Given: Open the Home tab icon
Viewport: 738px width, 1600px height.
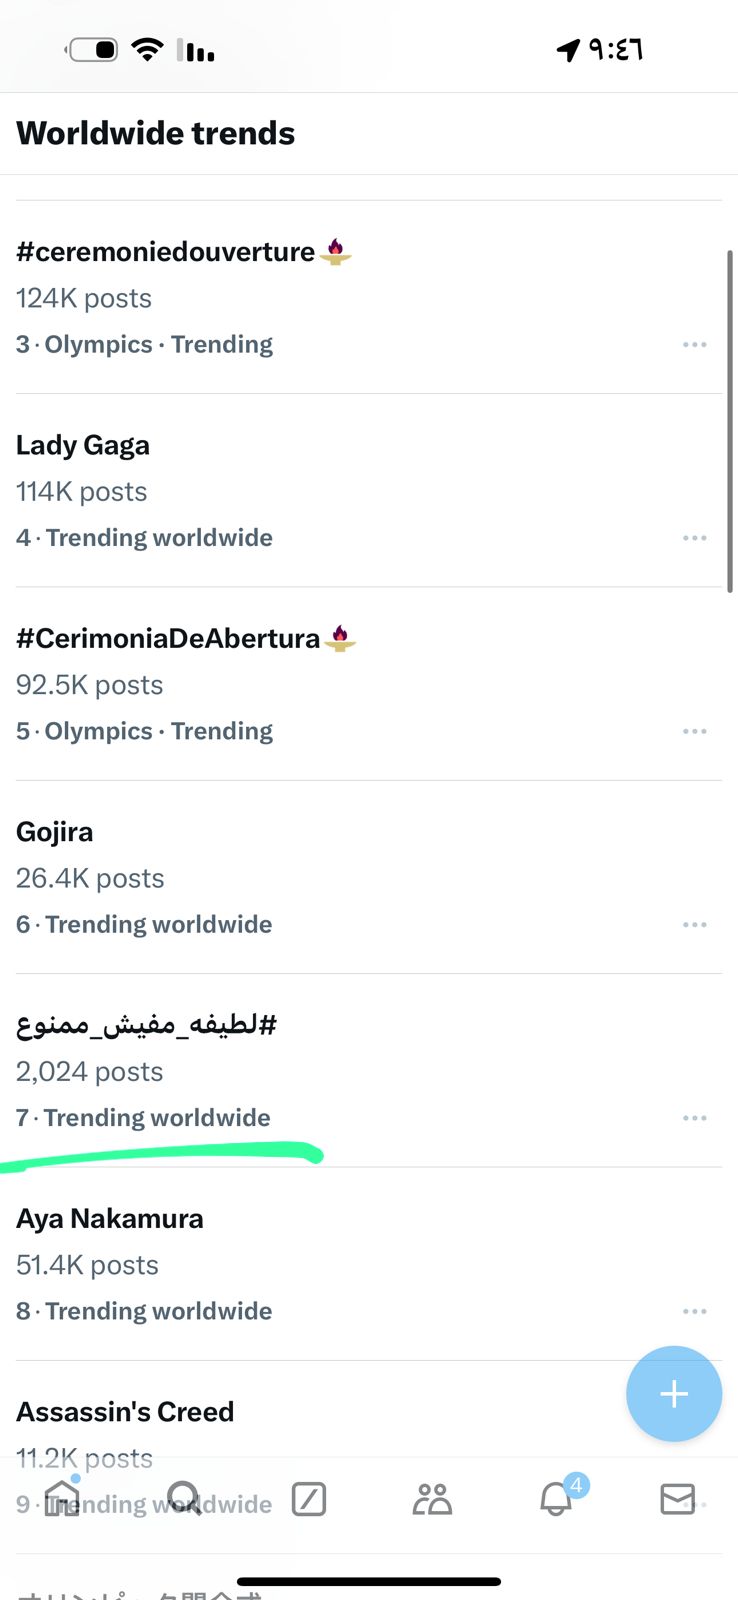Looking at the screenshot, I should tap(62, 1499).
